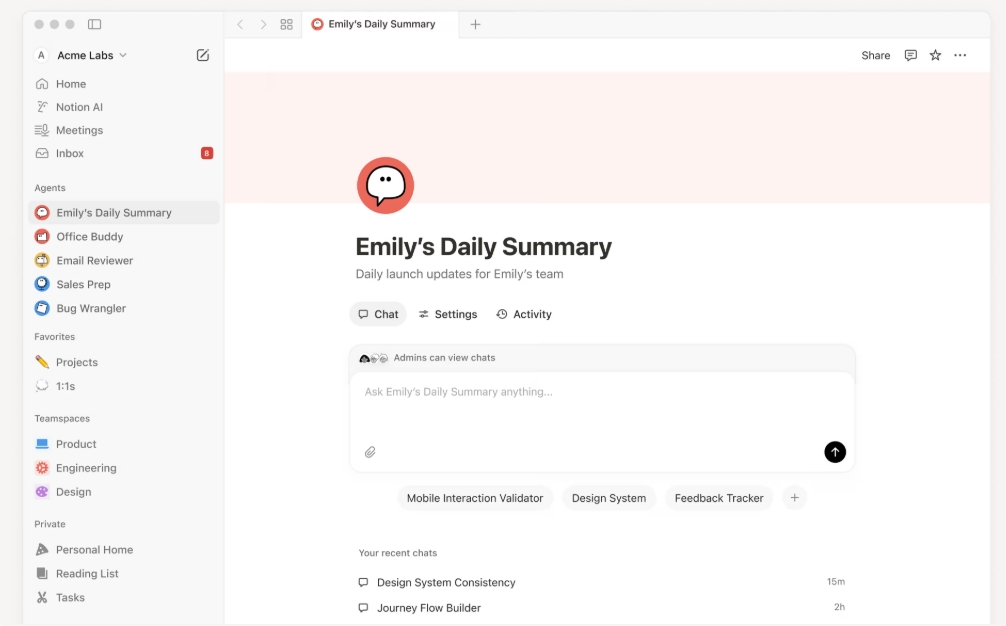Open the comments icon in top bar

[x=910, y=55]
